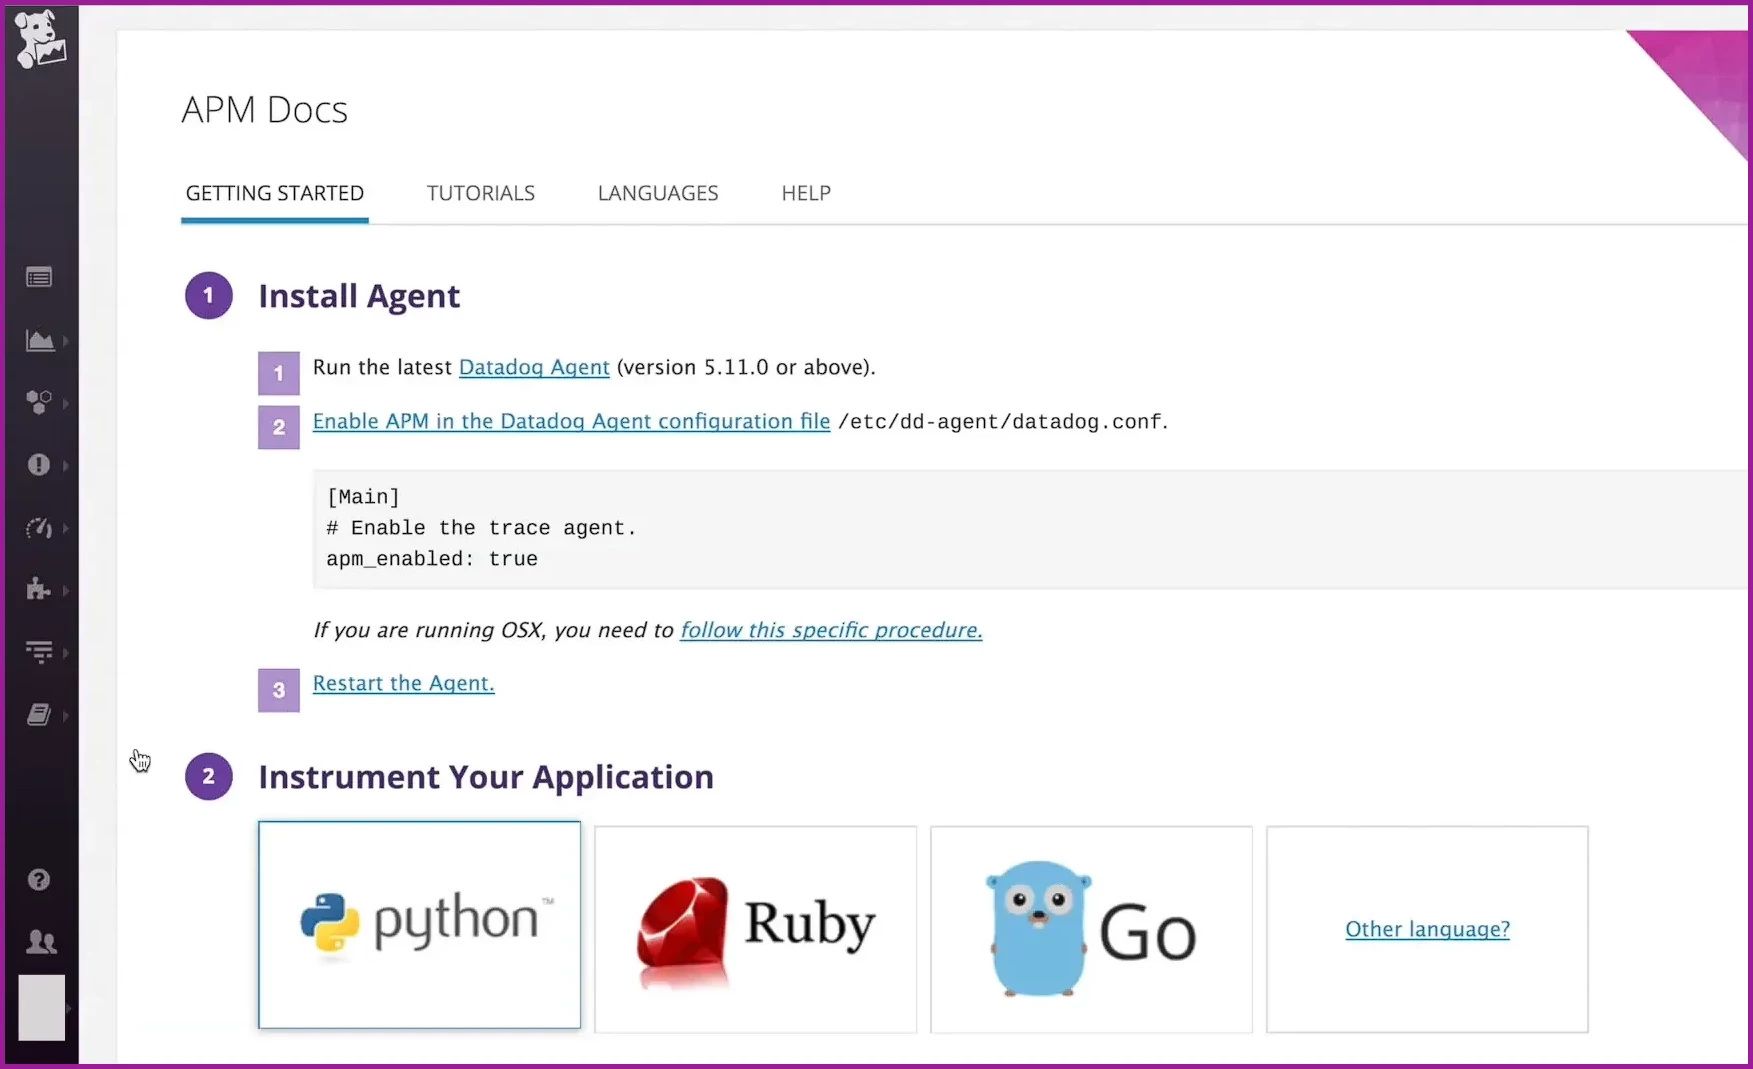The height and width of the screenshot is (1069, 1753).
Task: Click the [Main] line in code block
Action: [363, 497]
